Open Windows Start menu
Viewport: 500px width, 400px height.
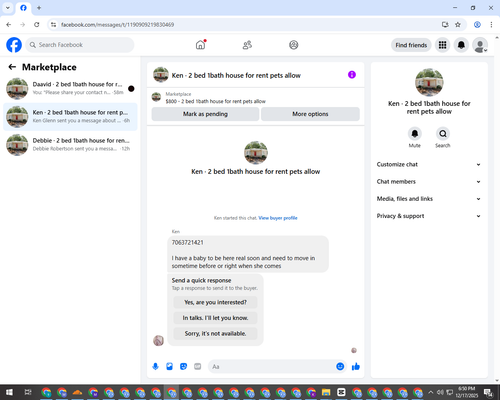[x=9, y=392]
